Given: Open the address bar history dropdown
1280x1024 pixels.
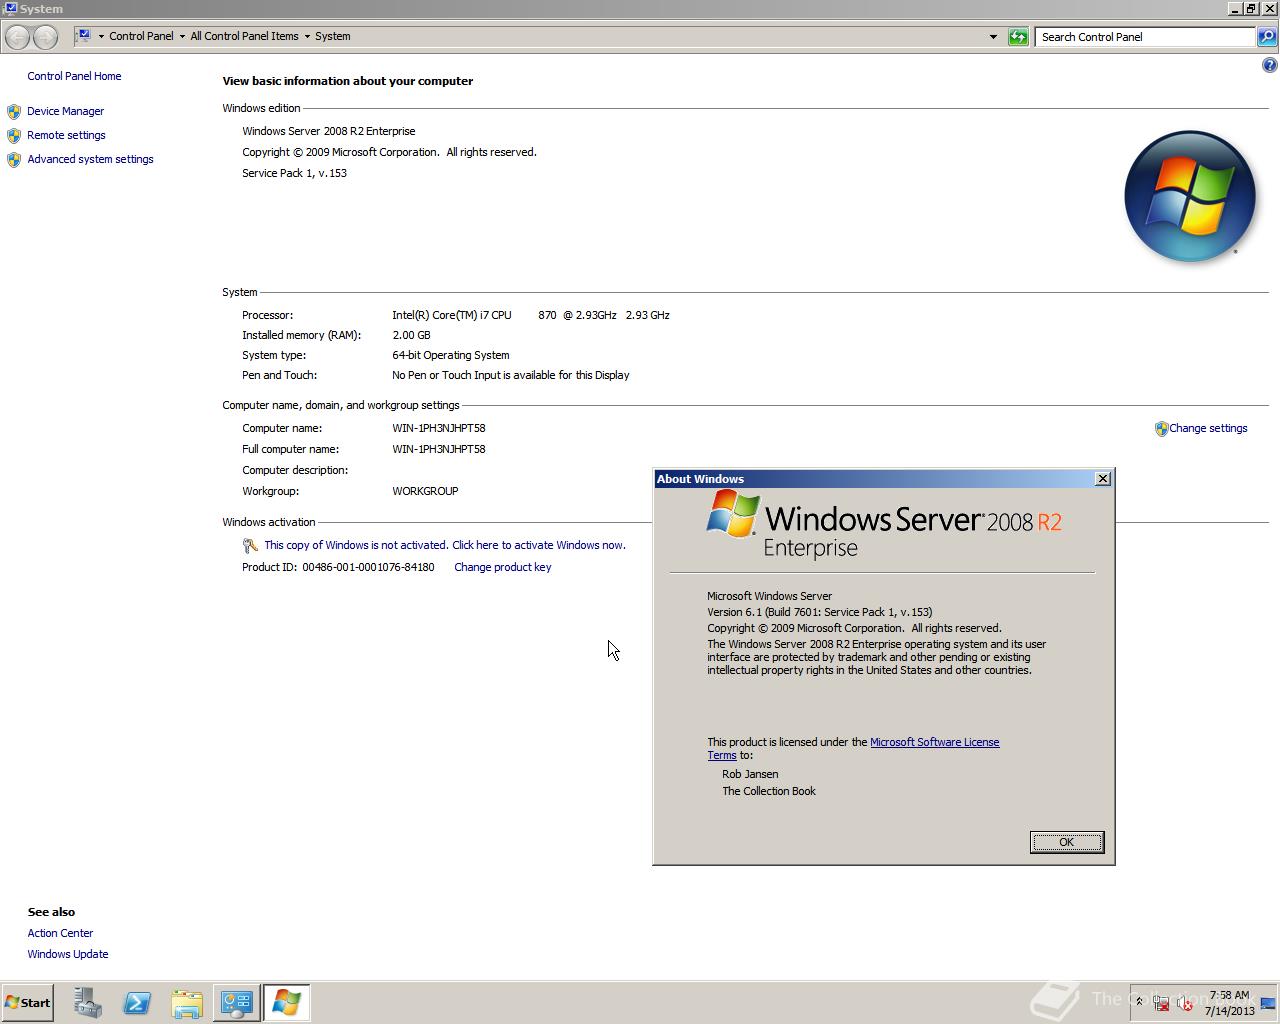Looking at the screenshot, I should tap(993, 37).
